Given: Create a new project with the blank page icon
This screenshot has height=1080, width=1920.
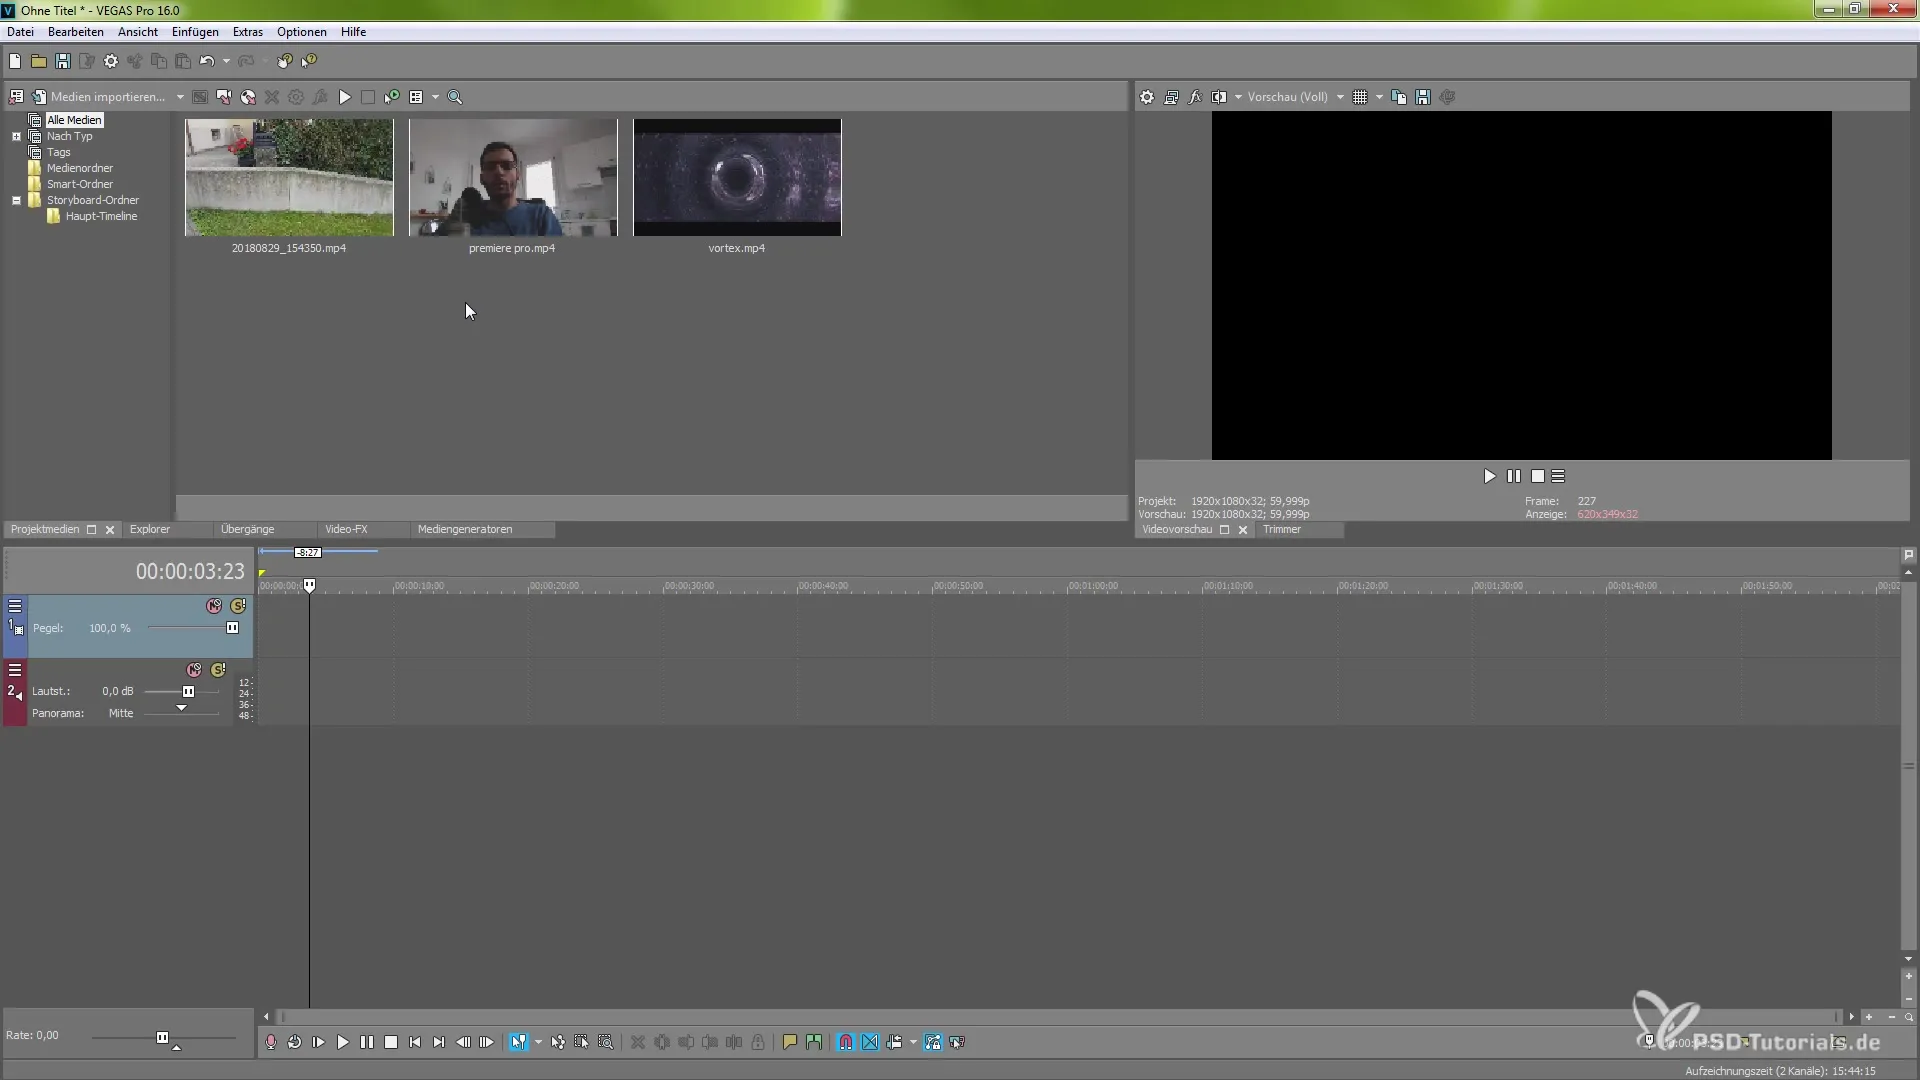Looking at the screenshot, I should (15, 61).
